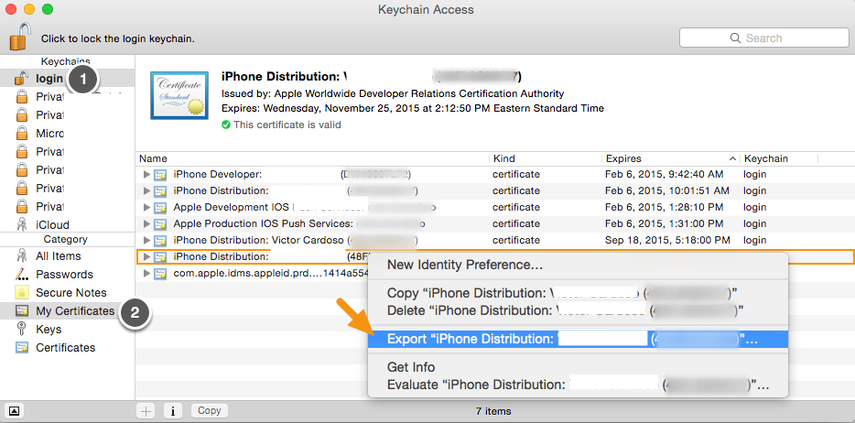The width and height of the screenshot is (855, 423).
Task: Sort list by Kind column header
Action: click(x=545, y=159)
